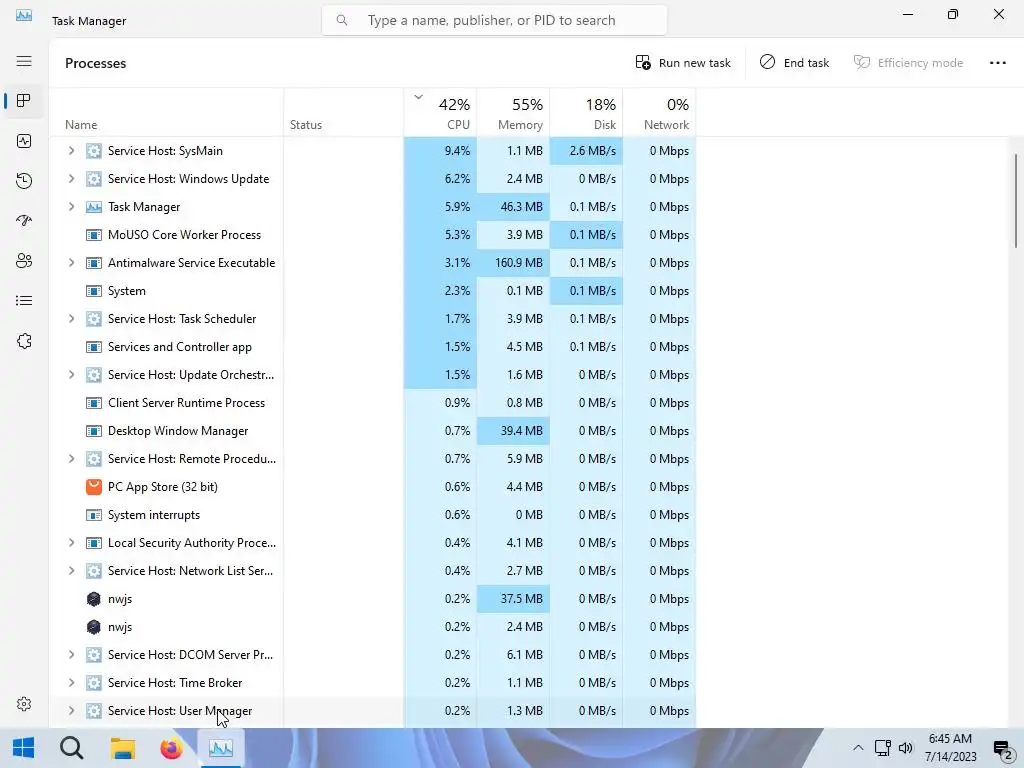Open File Explorer from the taskbar
The width and height of the screenshot is (1024, 768).
[x=122, y=748]
